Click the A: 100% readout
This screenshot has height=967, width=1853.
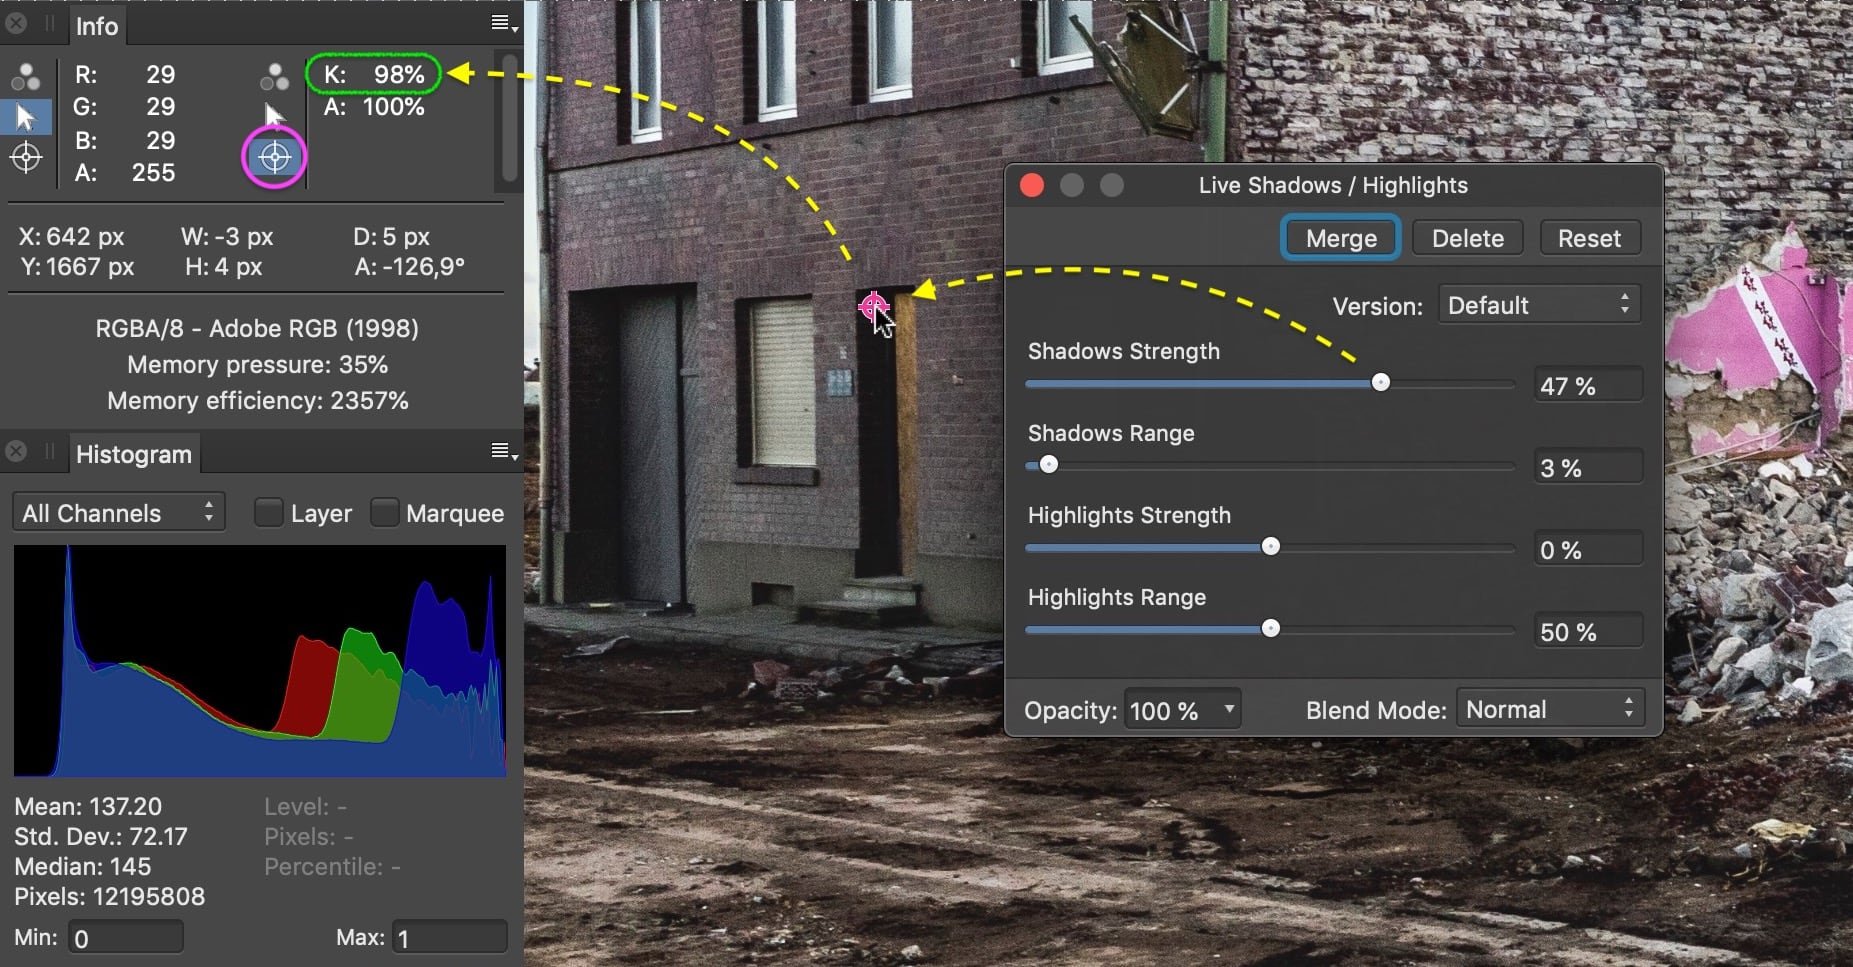coord(374,107)
